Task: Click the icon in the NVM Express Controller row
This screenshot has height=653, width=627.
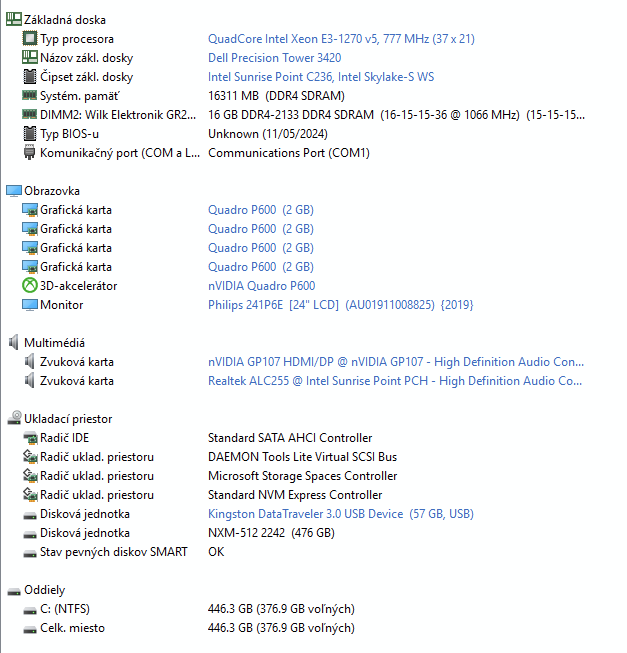Action: pyautogui.click(x=30, y=494)
